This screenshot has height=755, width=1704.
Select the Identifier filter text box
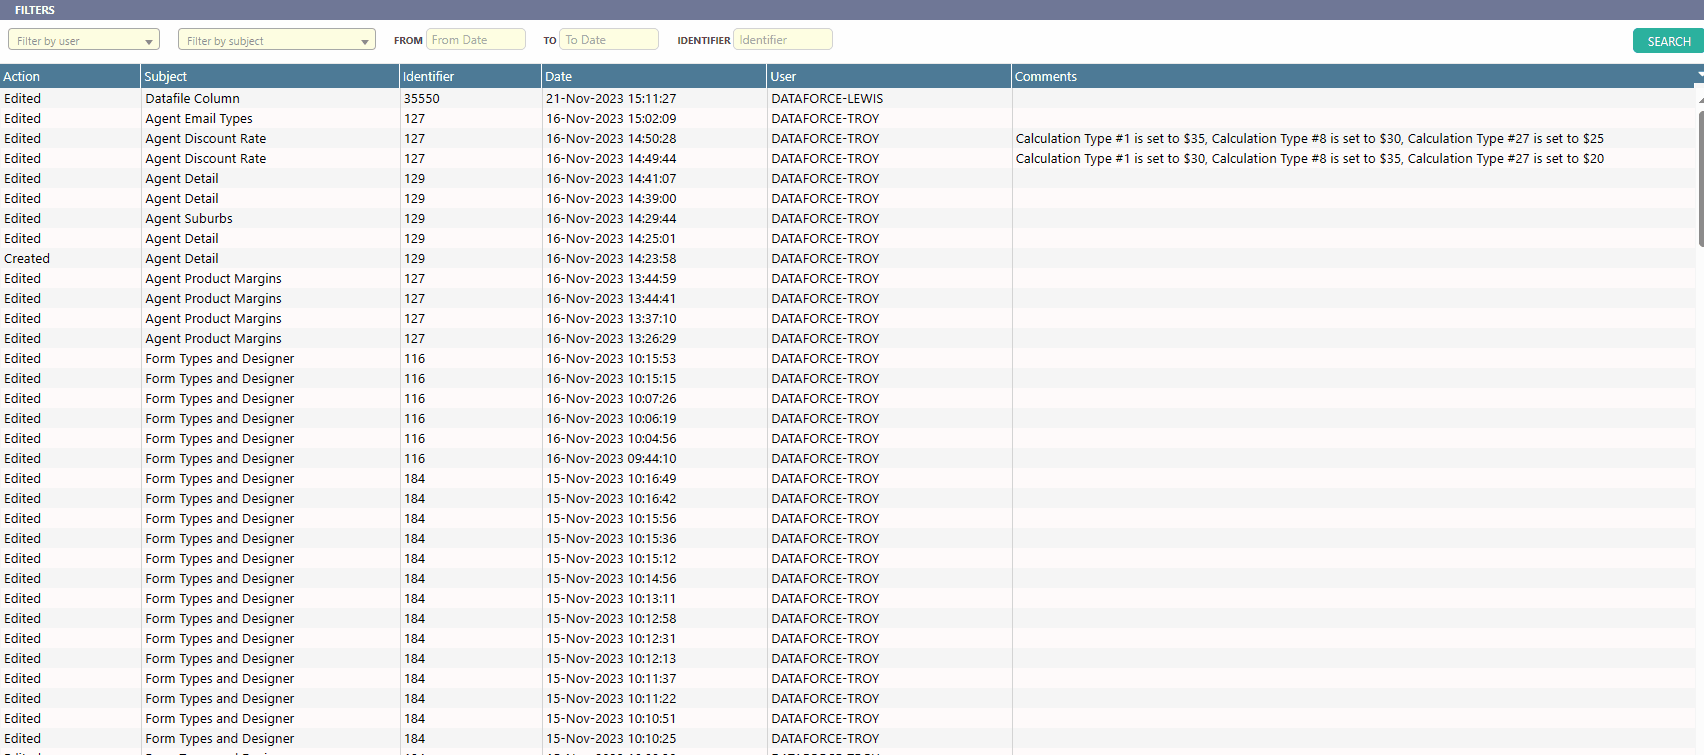pos(782,40)
